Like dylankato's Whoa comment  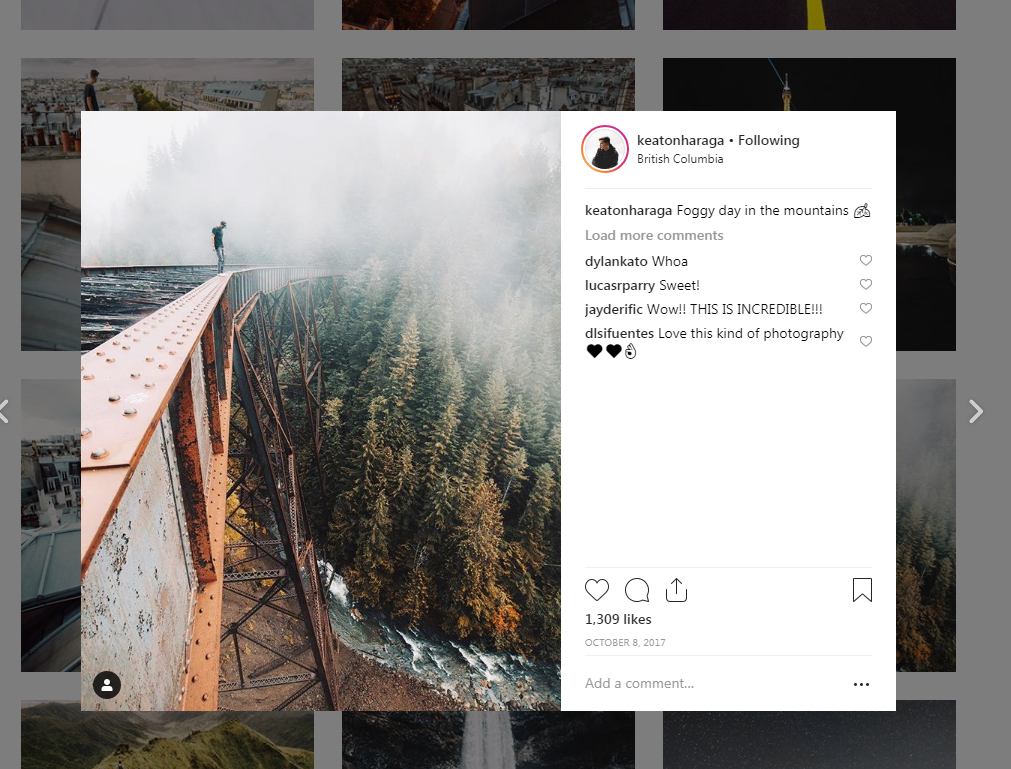tap(866, 260)
